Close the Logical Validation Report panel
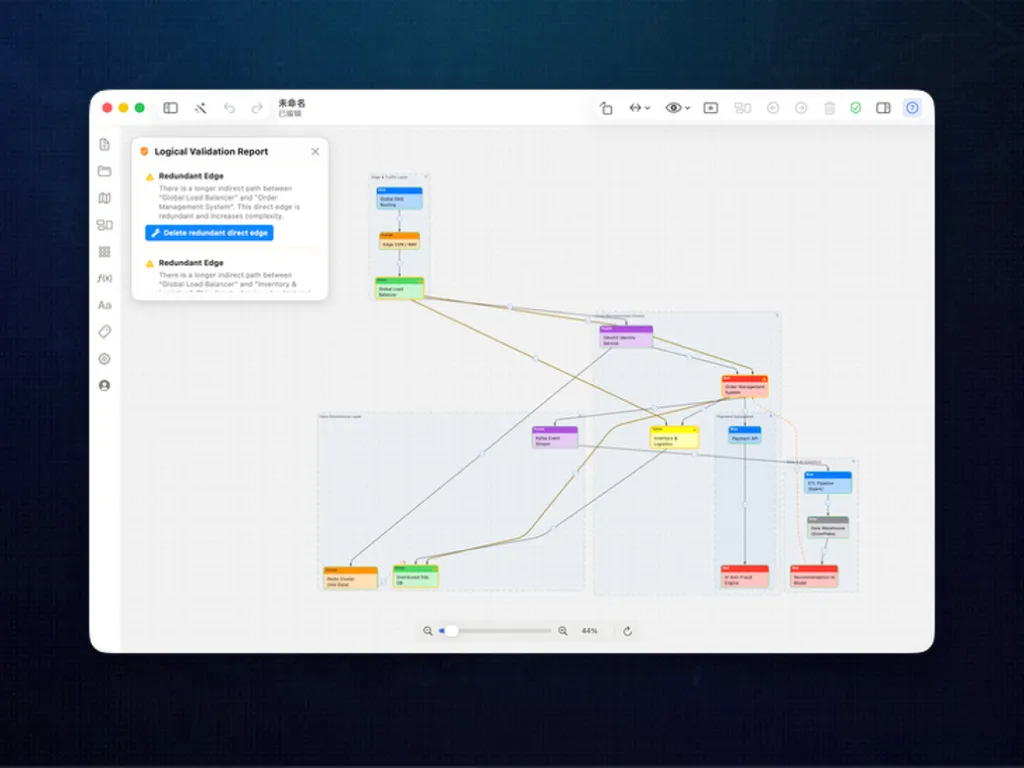The height and width of the screenshot is (768, 1024). (x=315, y=152)
